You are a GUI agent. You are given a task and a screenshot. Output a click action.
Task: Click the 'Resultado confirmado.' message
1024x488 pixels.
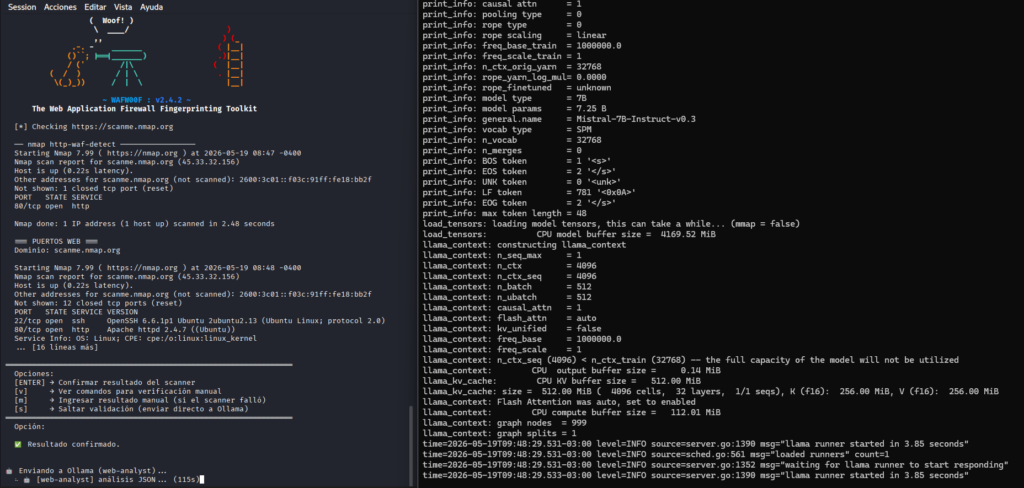pos(74,444)
